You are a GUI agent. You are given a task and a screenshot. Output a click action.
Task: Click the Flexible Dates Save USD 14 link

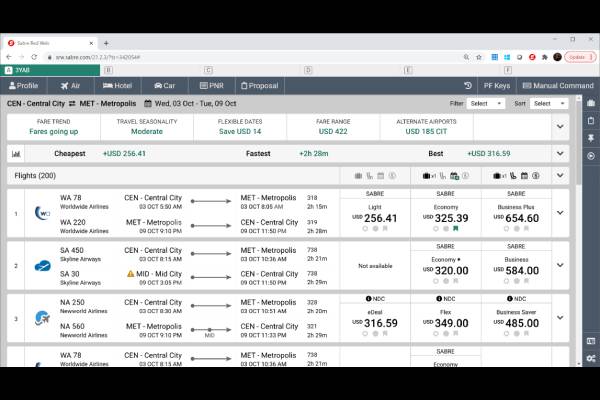(240, 132)
